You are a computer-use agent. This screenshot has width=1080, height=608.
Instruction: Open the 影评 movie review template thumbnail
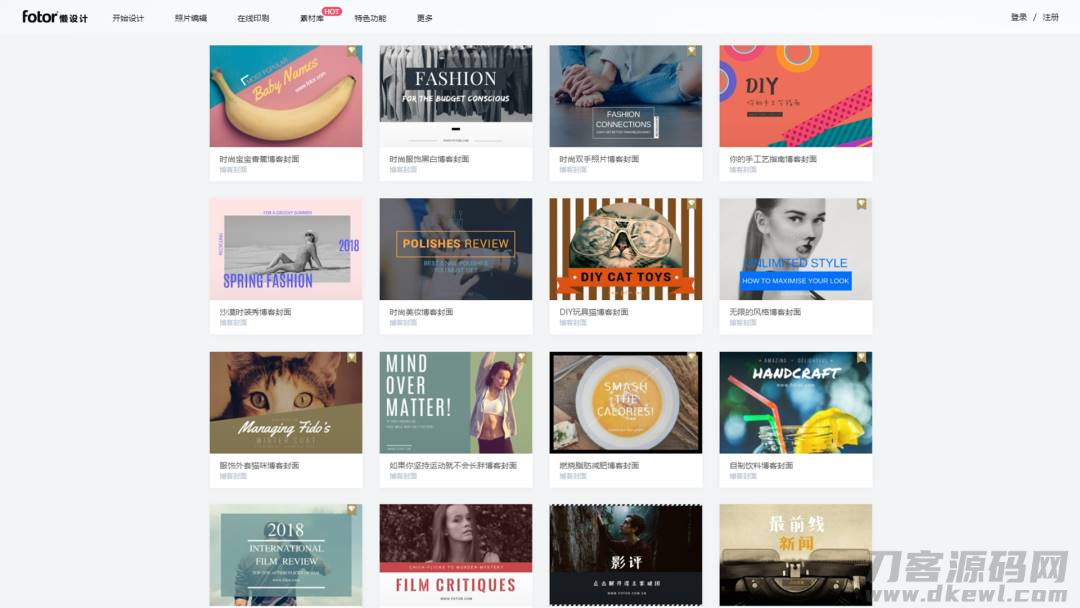click(x=625, y=555)
